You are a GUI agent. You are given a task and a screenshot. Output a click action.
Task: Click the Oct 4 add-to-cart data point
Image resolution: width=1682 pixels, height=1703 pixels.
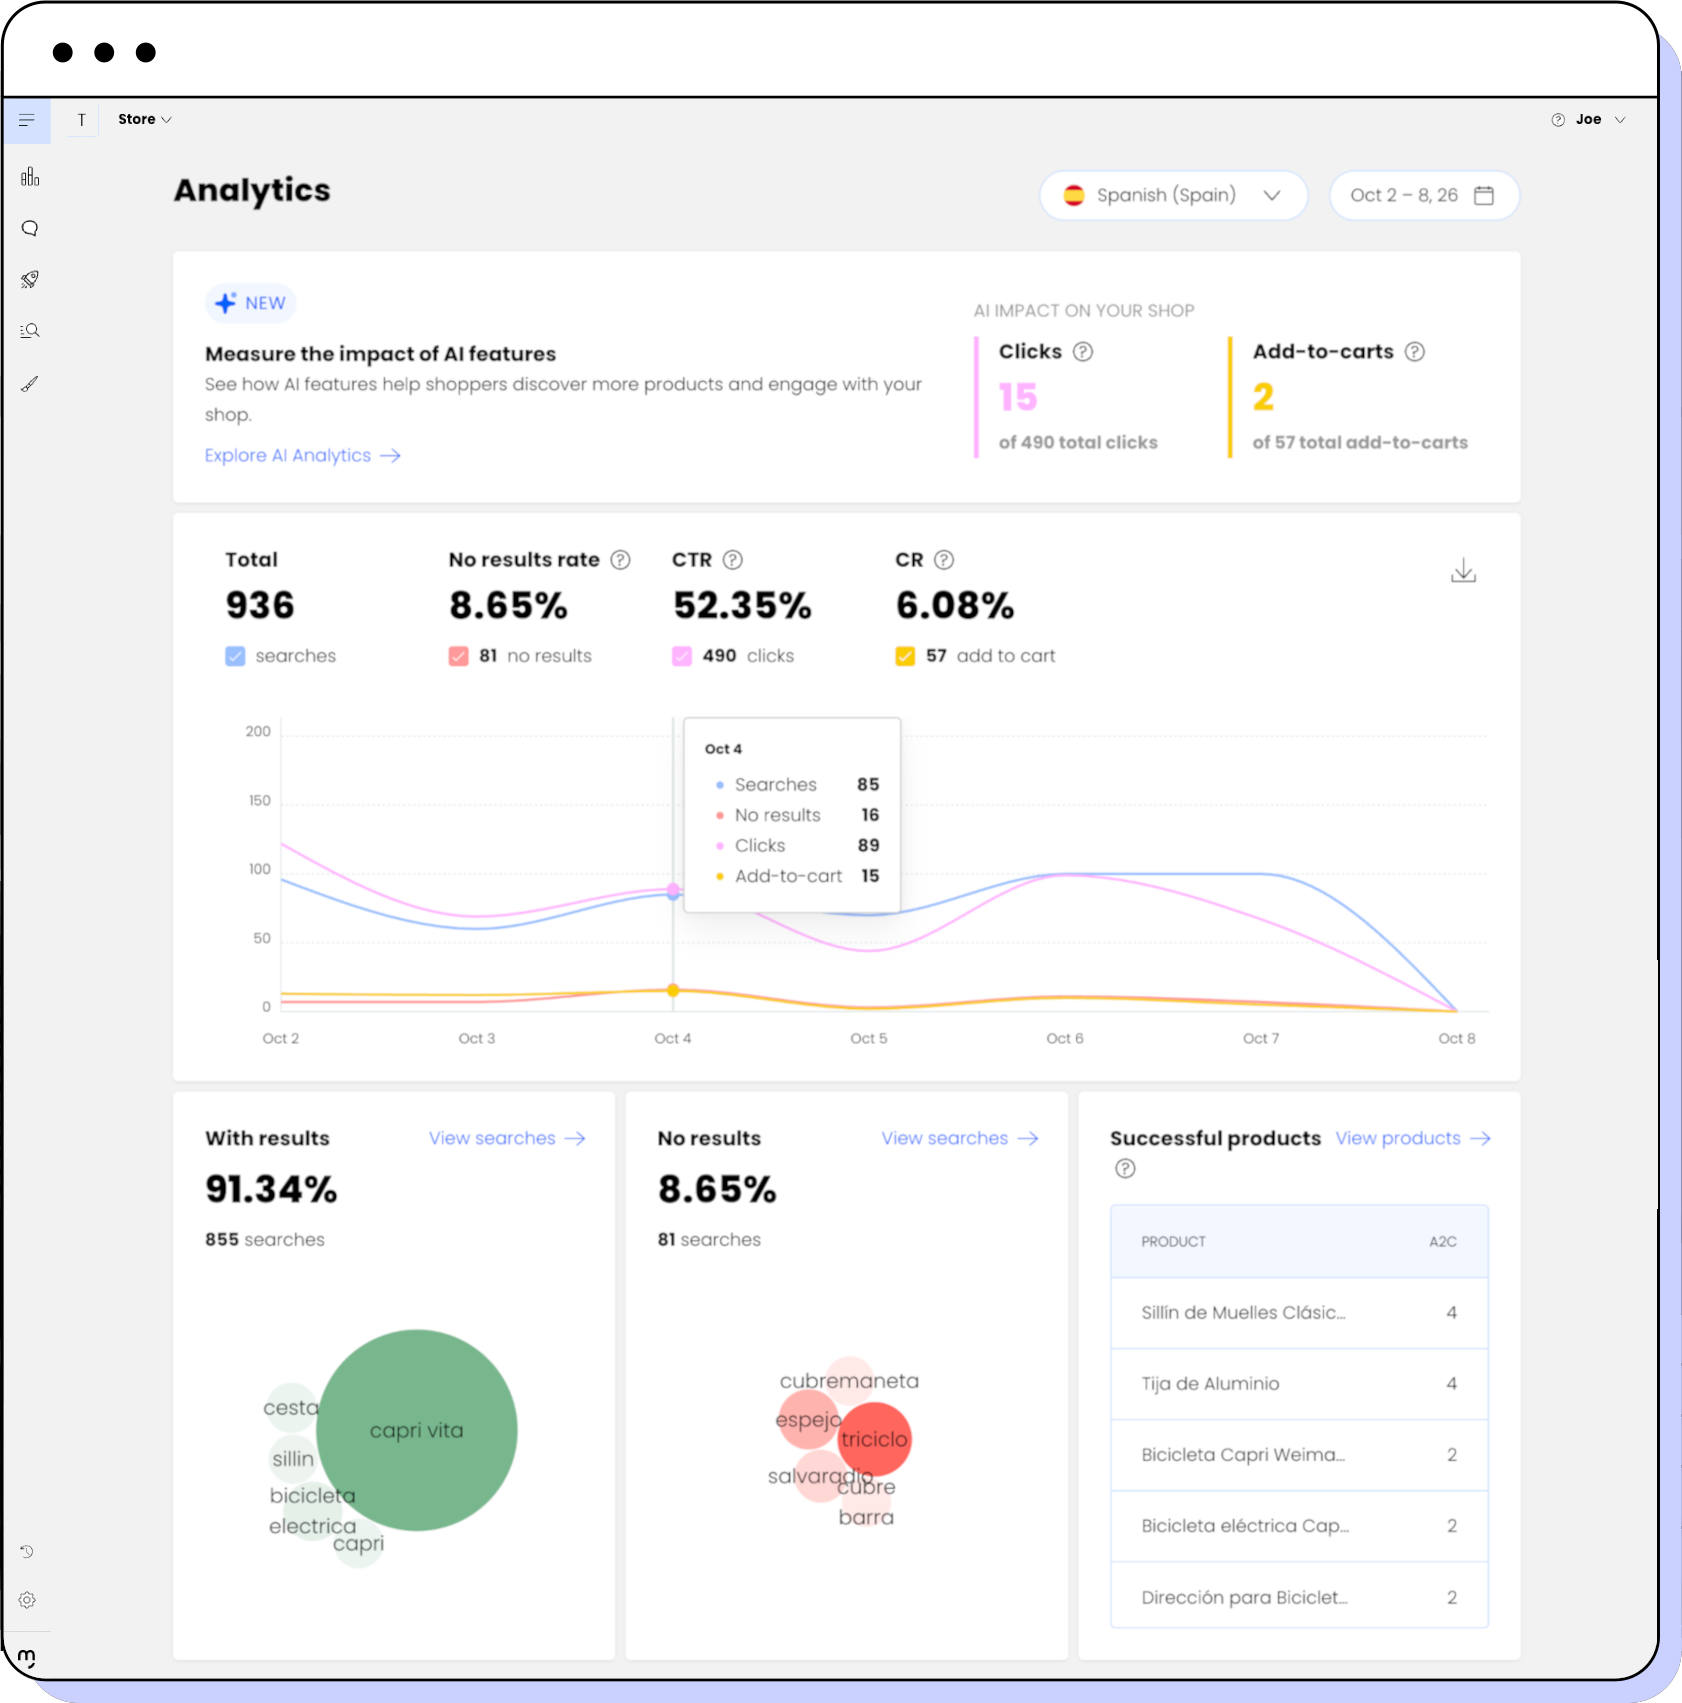click(673, 990)
